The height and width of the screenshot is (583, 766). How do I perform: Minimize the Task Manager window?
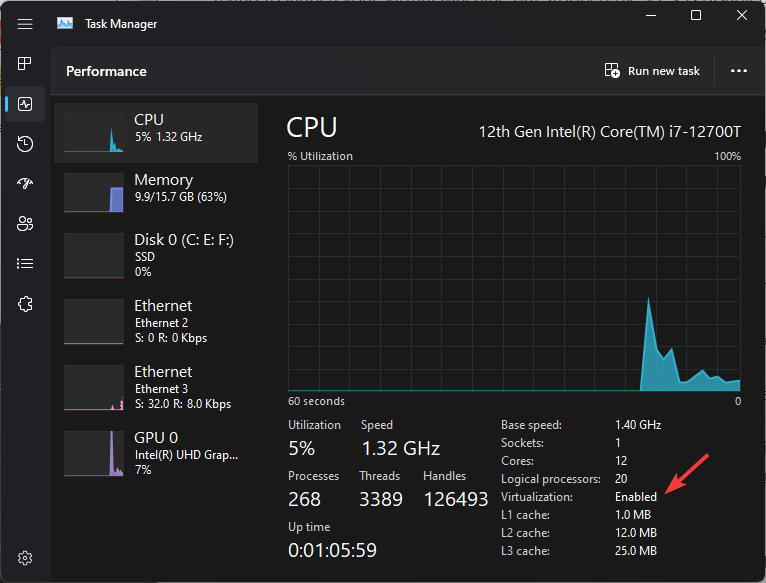coord(651,16)
